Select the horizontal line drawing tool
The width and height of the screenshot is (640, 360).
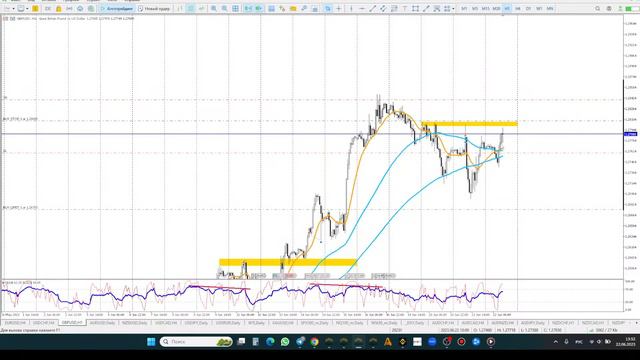362,9
